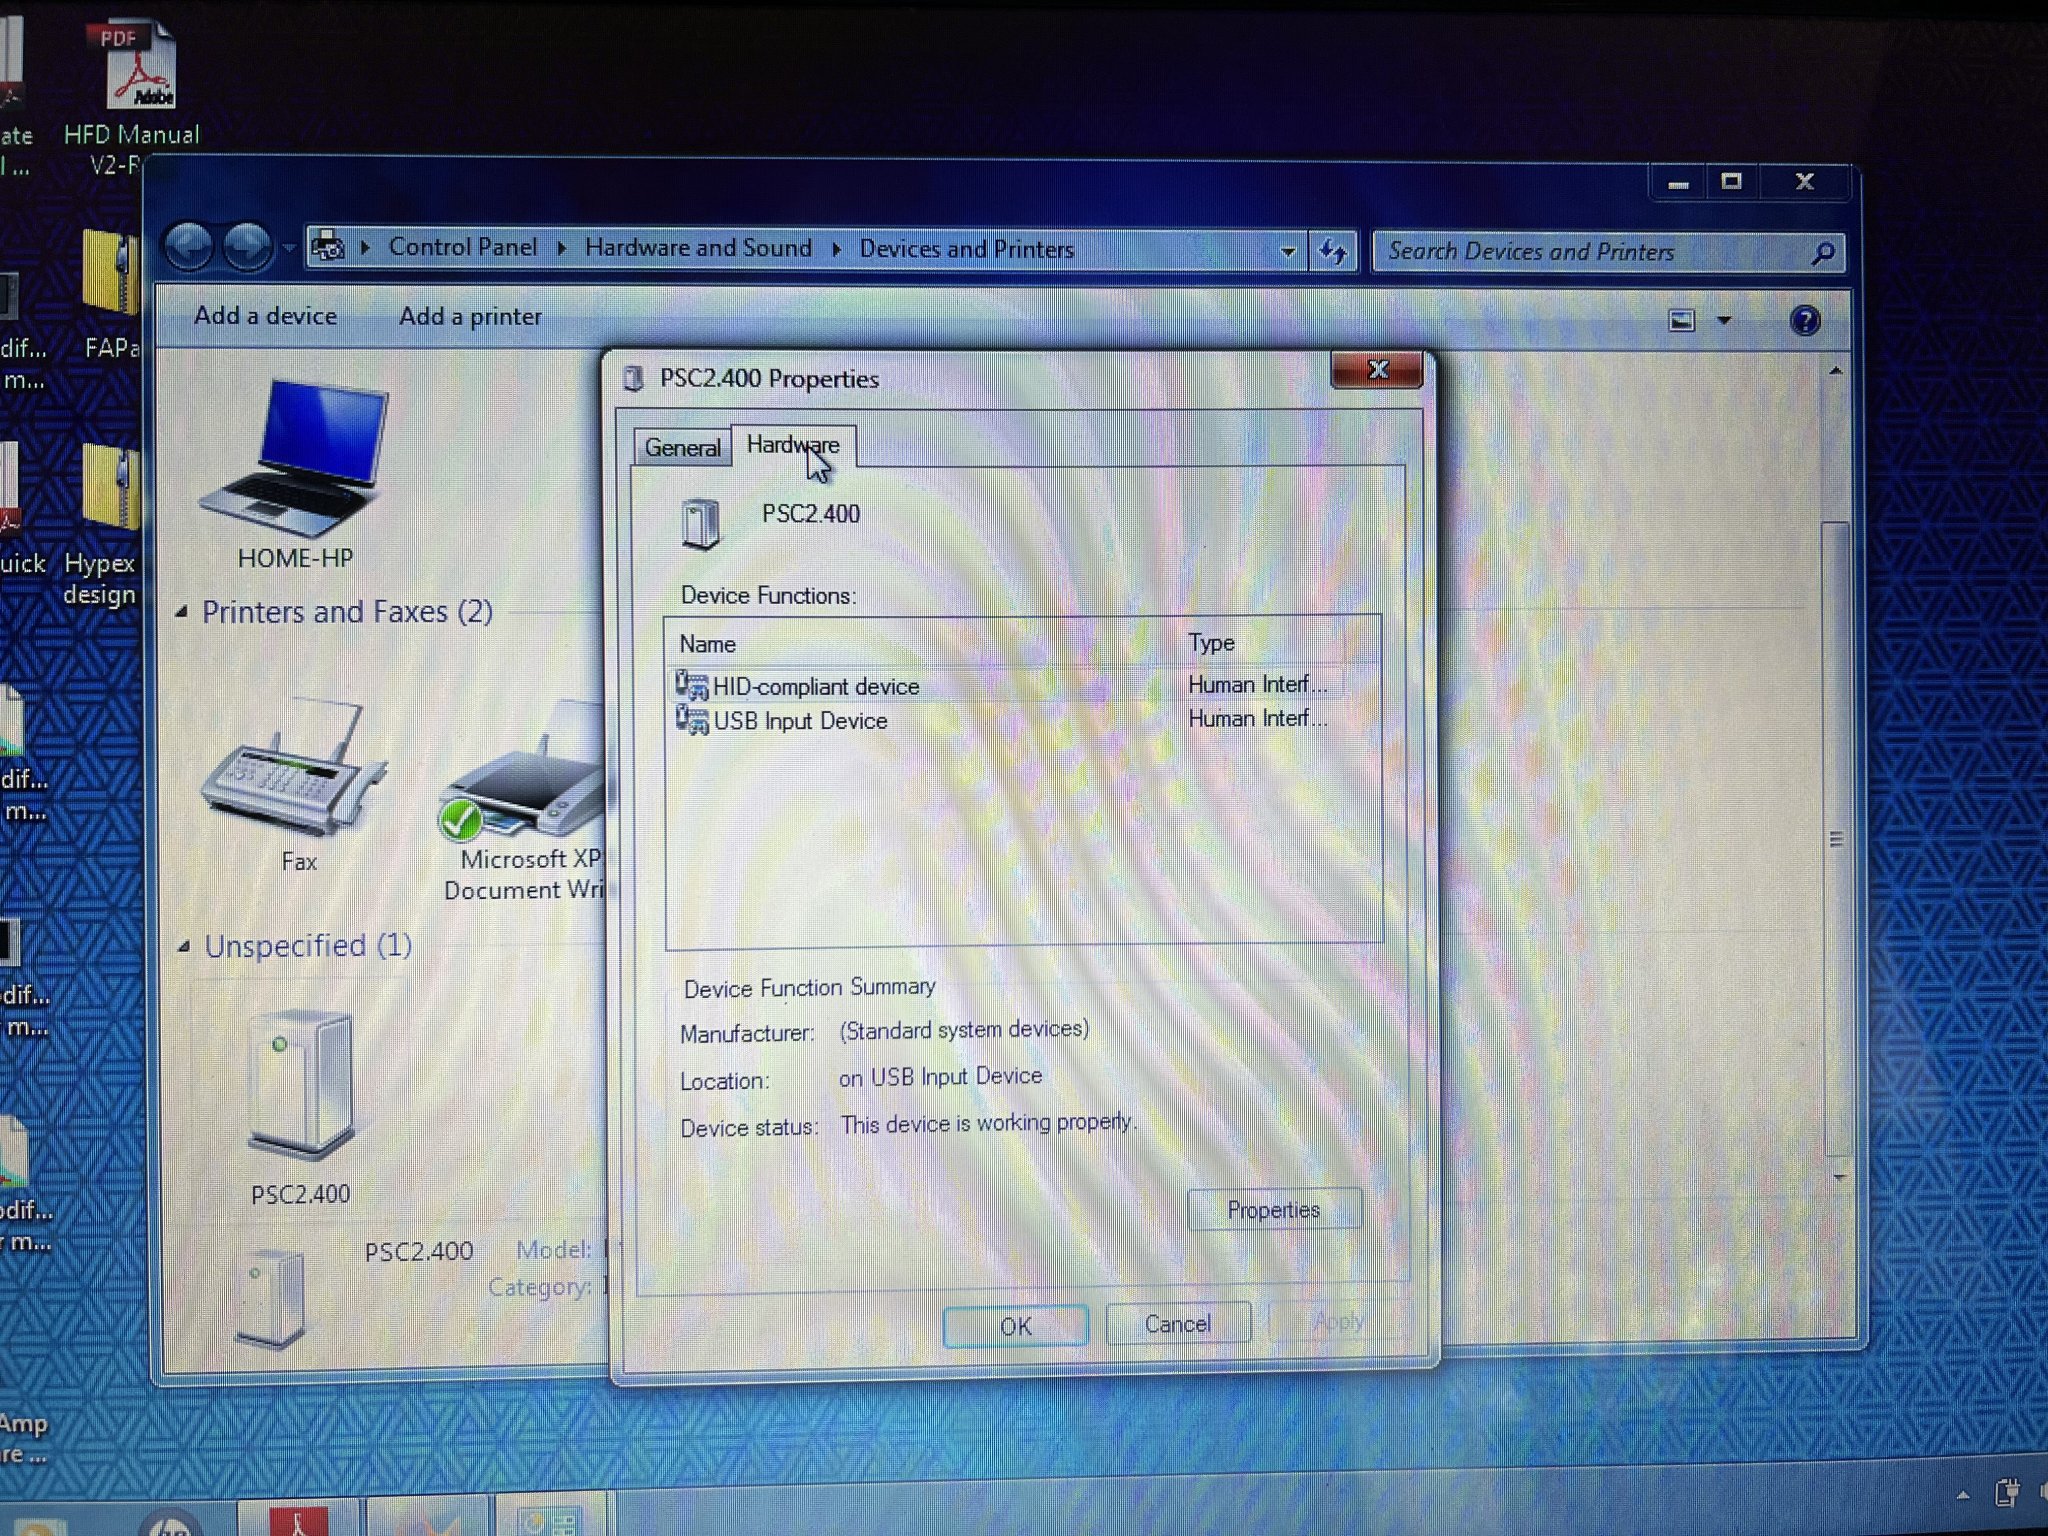
Task: Open the help question mark icon
Action: [1805, 320]
